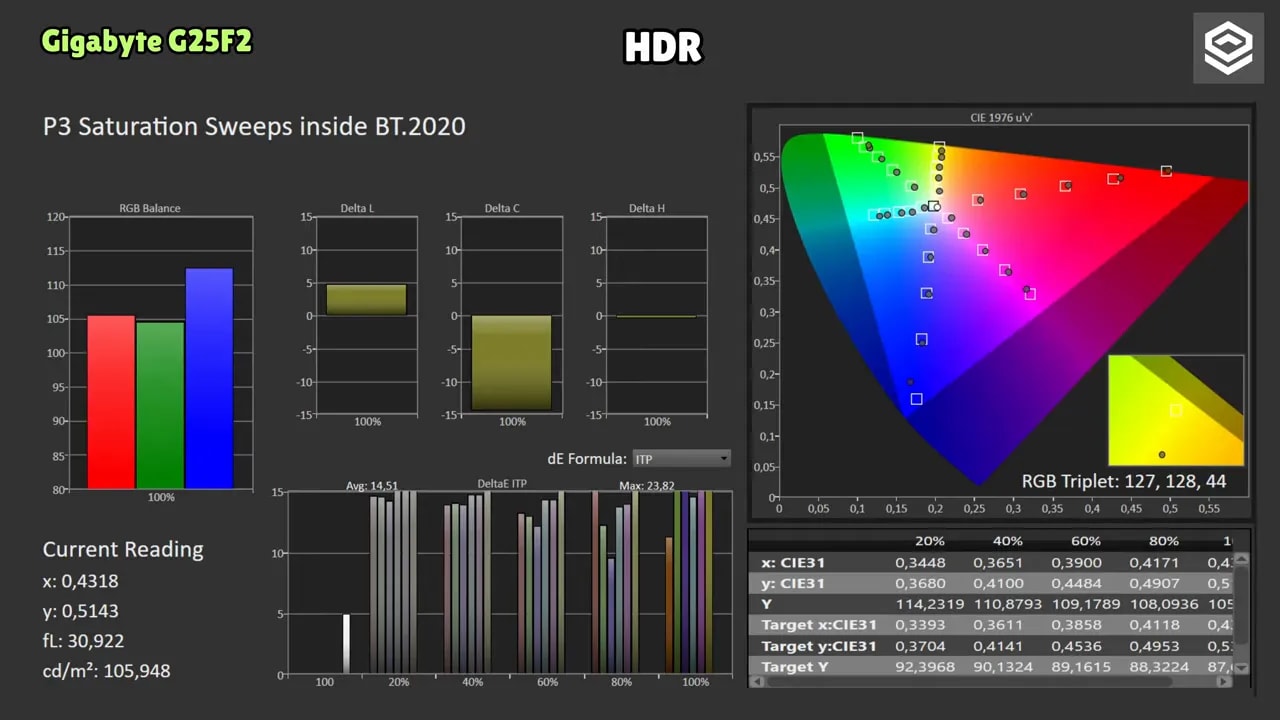This screenshot has width=1280, height=720.
Task: Select the 'x: CIE31' row header
Action: click(x=793, y=563)
